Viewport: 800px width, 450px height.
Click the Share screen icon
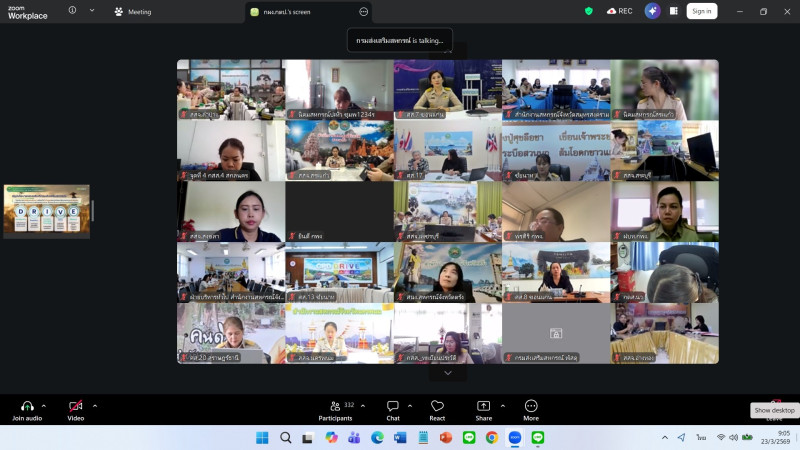coord(483,406)
